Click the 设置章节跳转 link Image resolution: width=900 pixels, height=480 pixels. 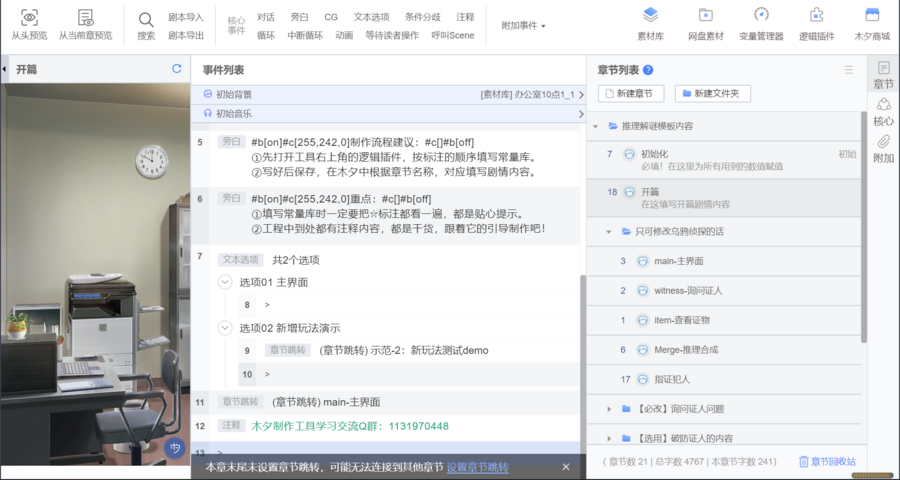[x=477, y=467]
